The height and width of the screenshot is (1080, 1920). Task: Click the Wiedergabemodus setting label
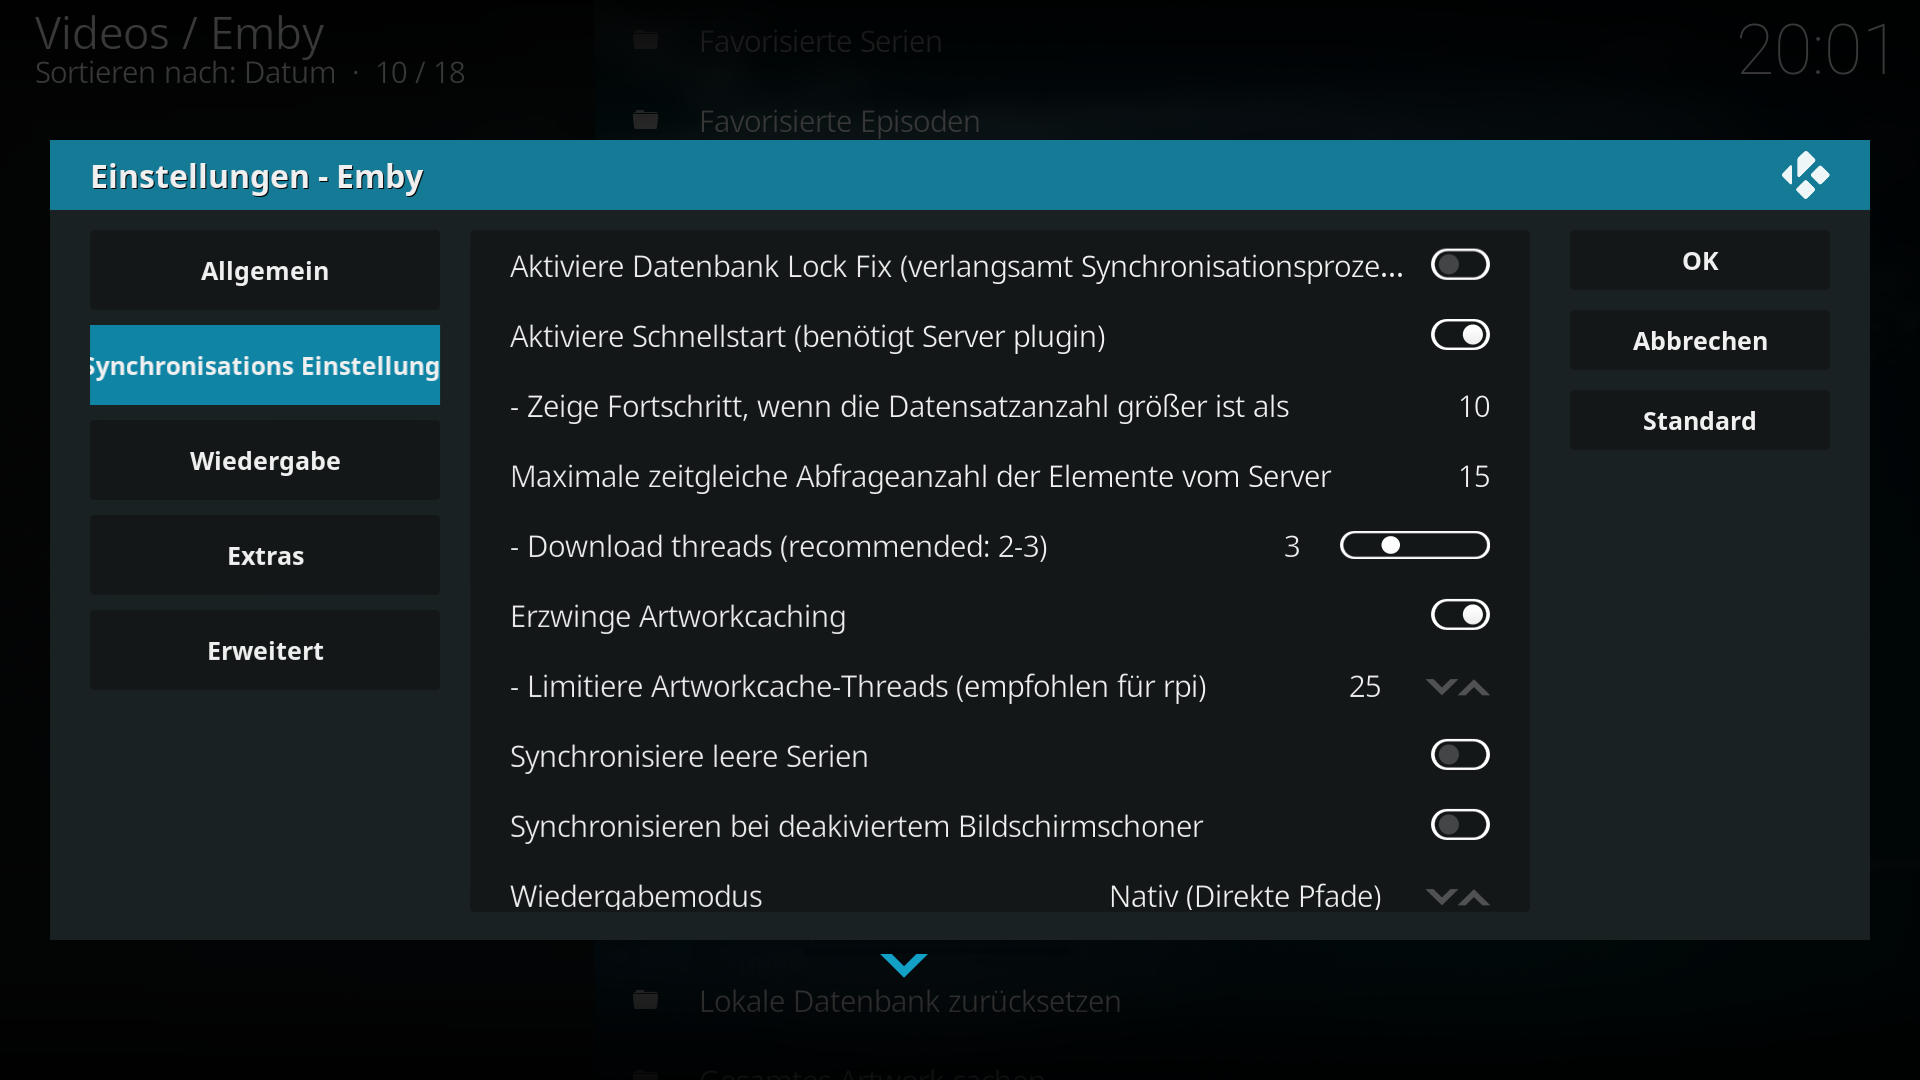click(x=636, y=896)
